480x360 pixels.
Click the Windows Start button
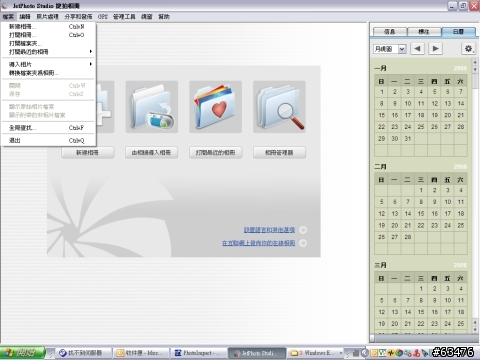[22, 353]
